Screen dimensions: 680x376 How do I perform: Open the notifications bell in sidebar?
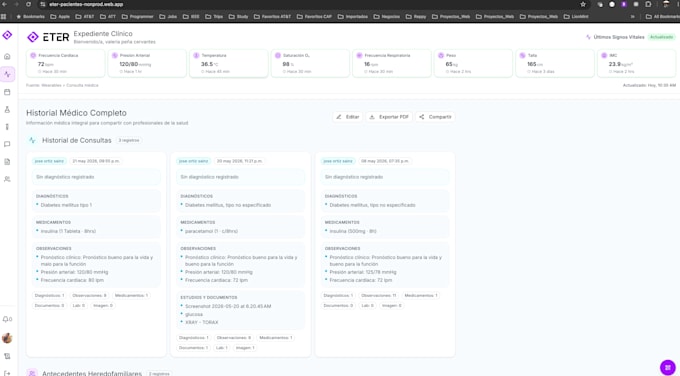7,319
